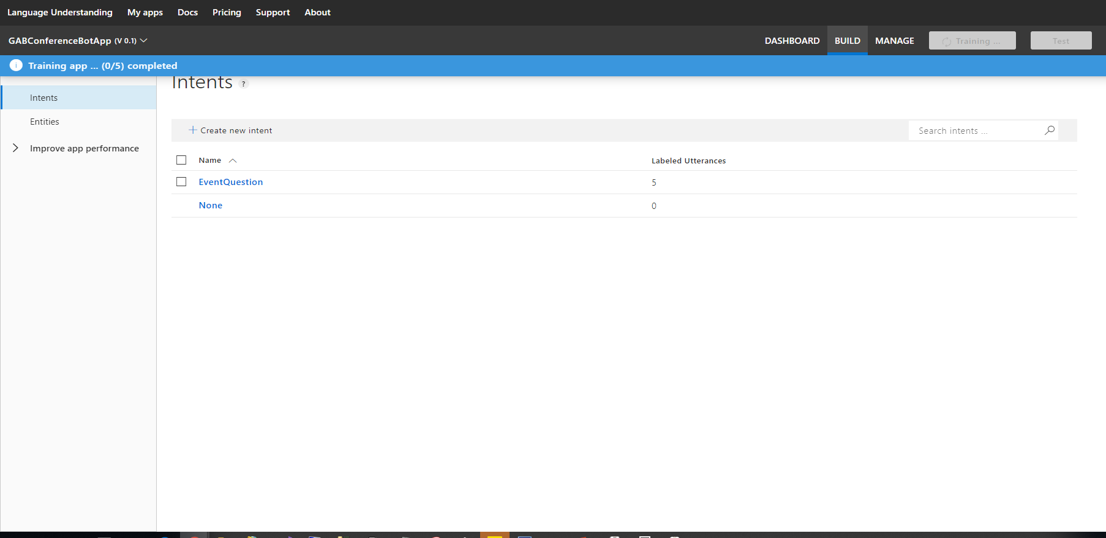Select Intents in the sidebar
Viewport: 1106px width, 538px height.
78,98
